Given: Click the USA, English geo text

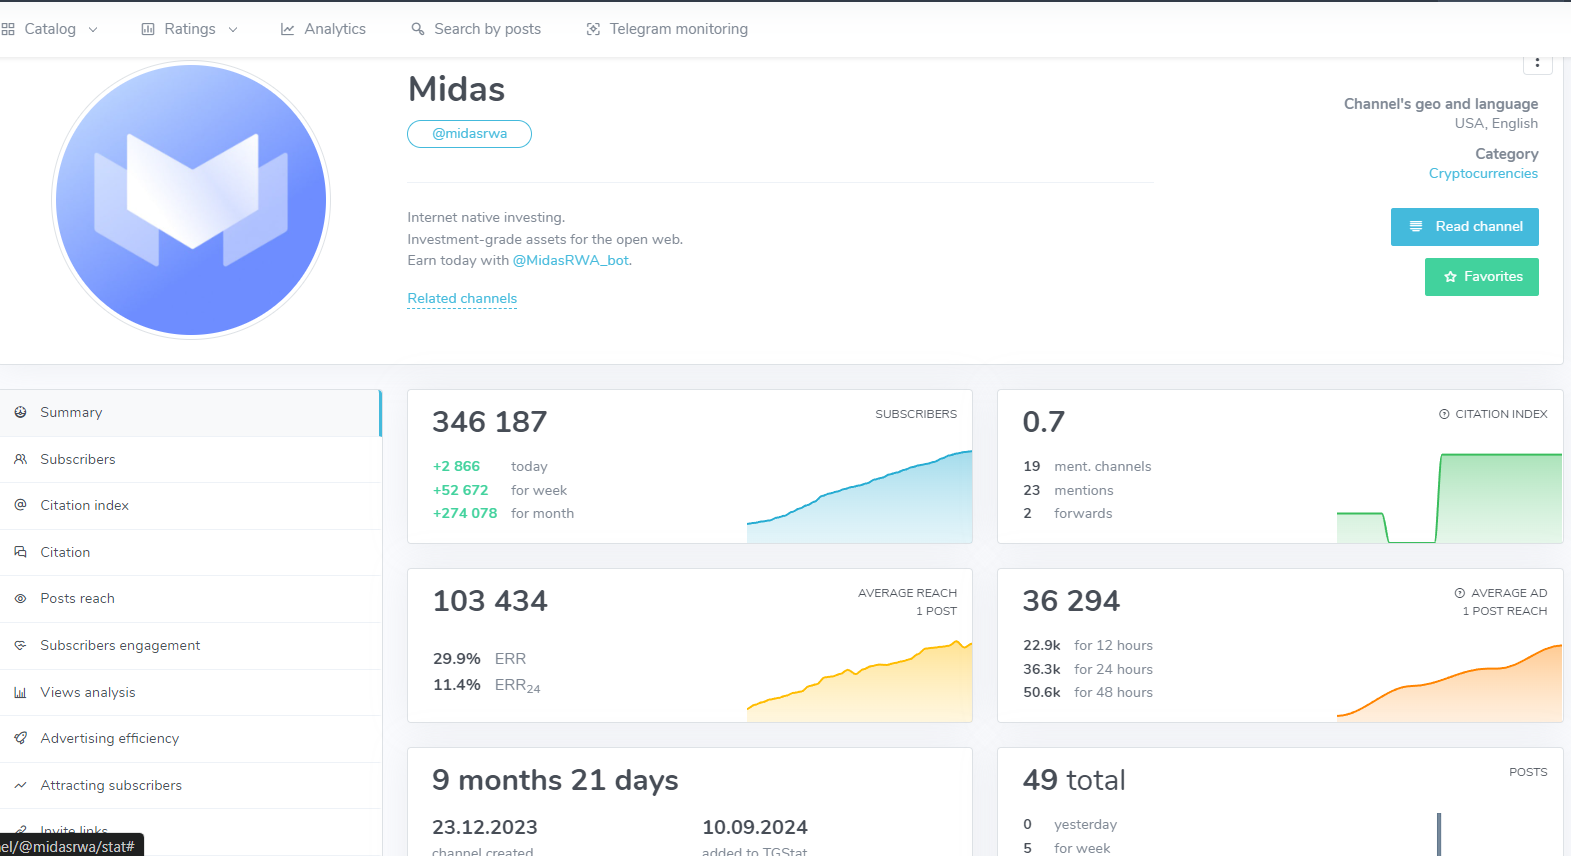Looking at the screenshot, I should (x=1496, y=124).
